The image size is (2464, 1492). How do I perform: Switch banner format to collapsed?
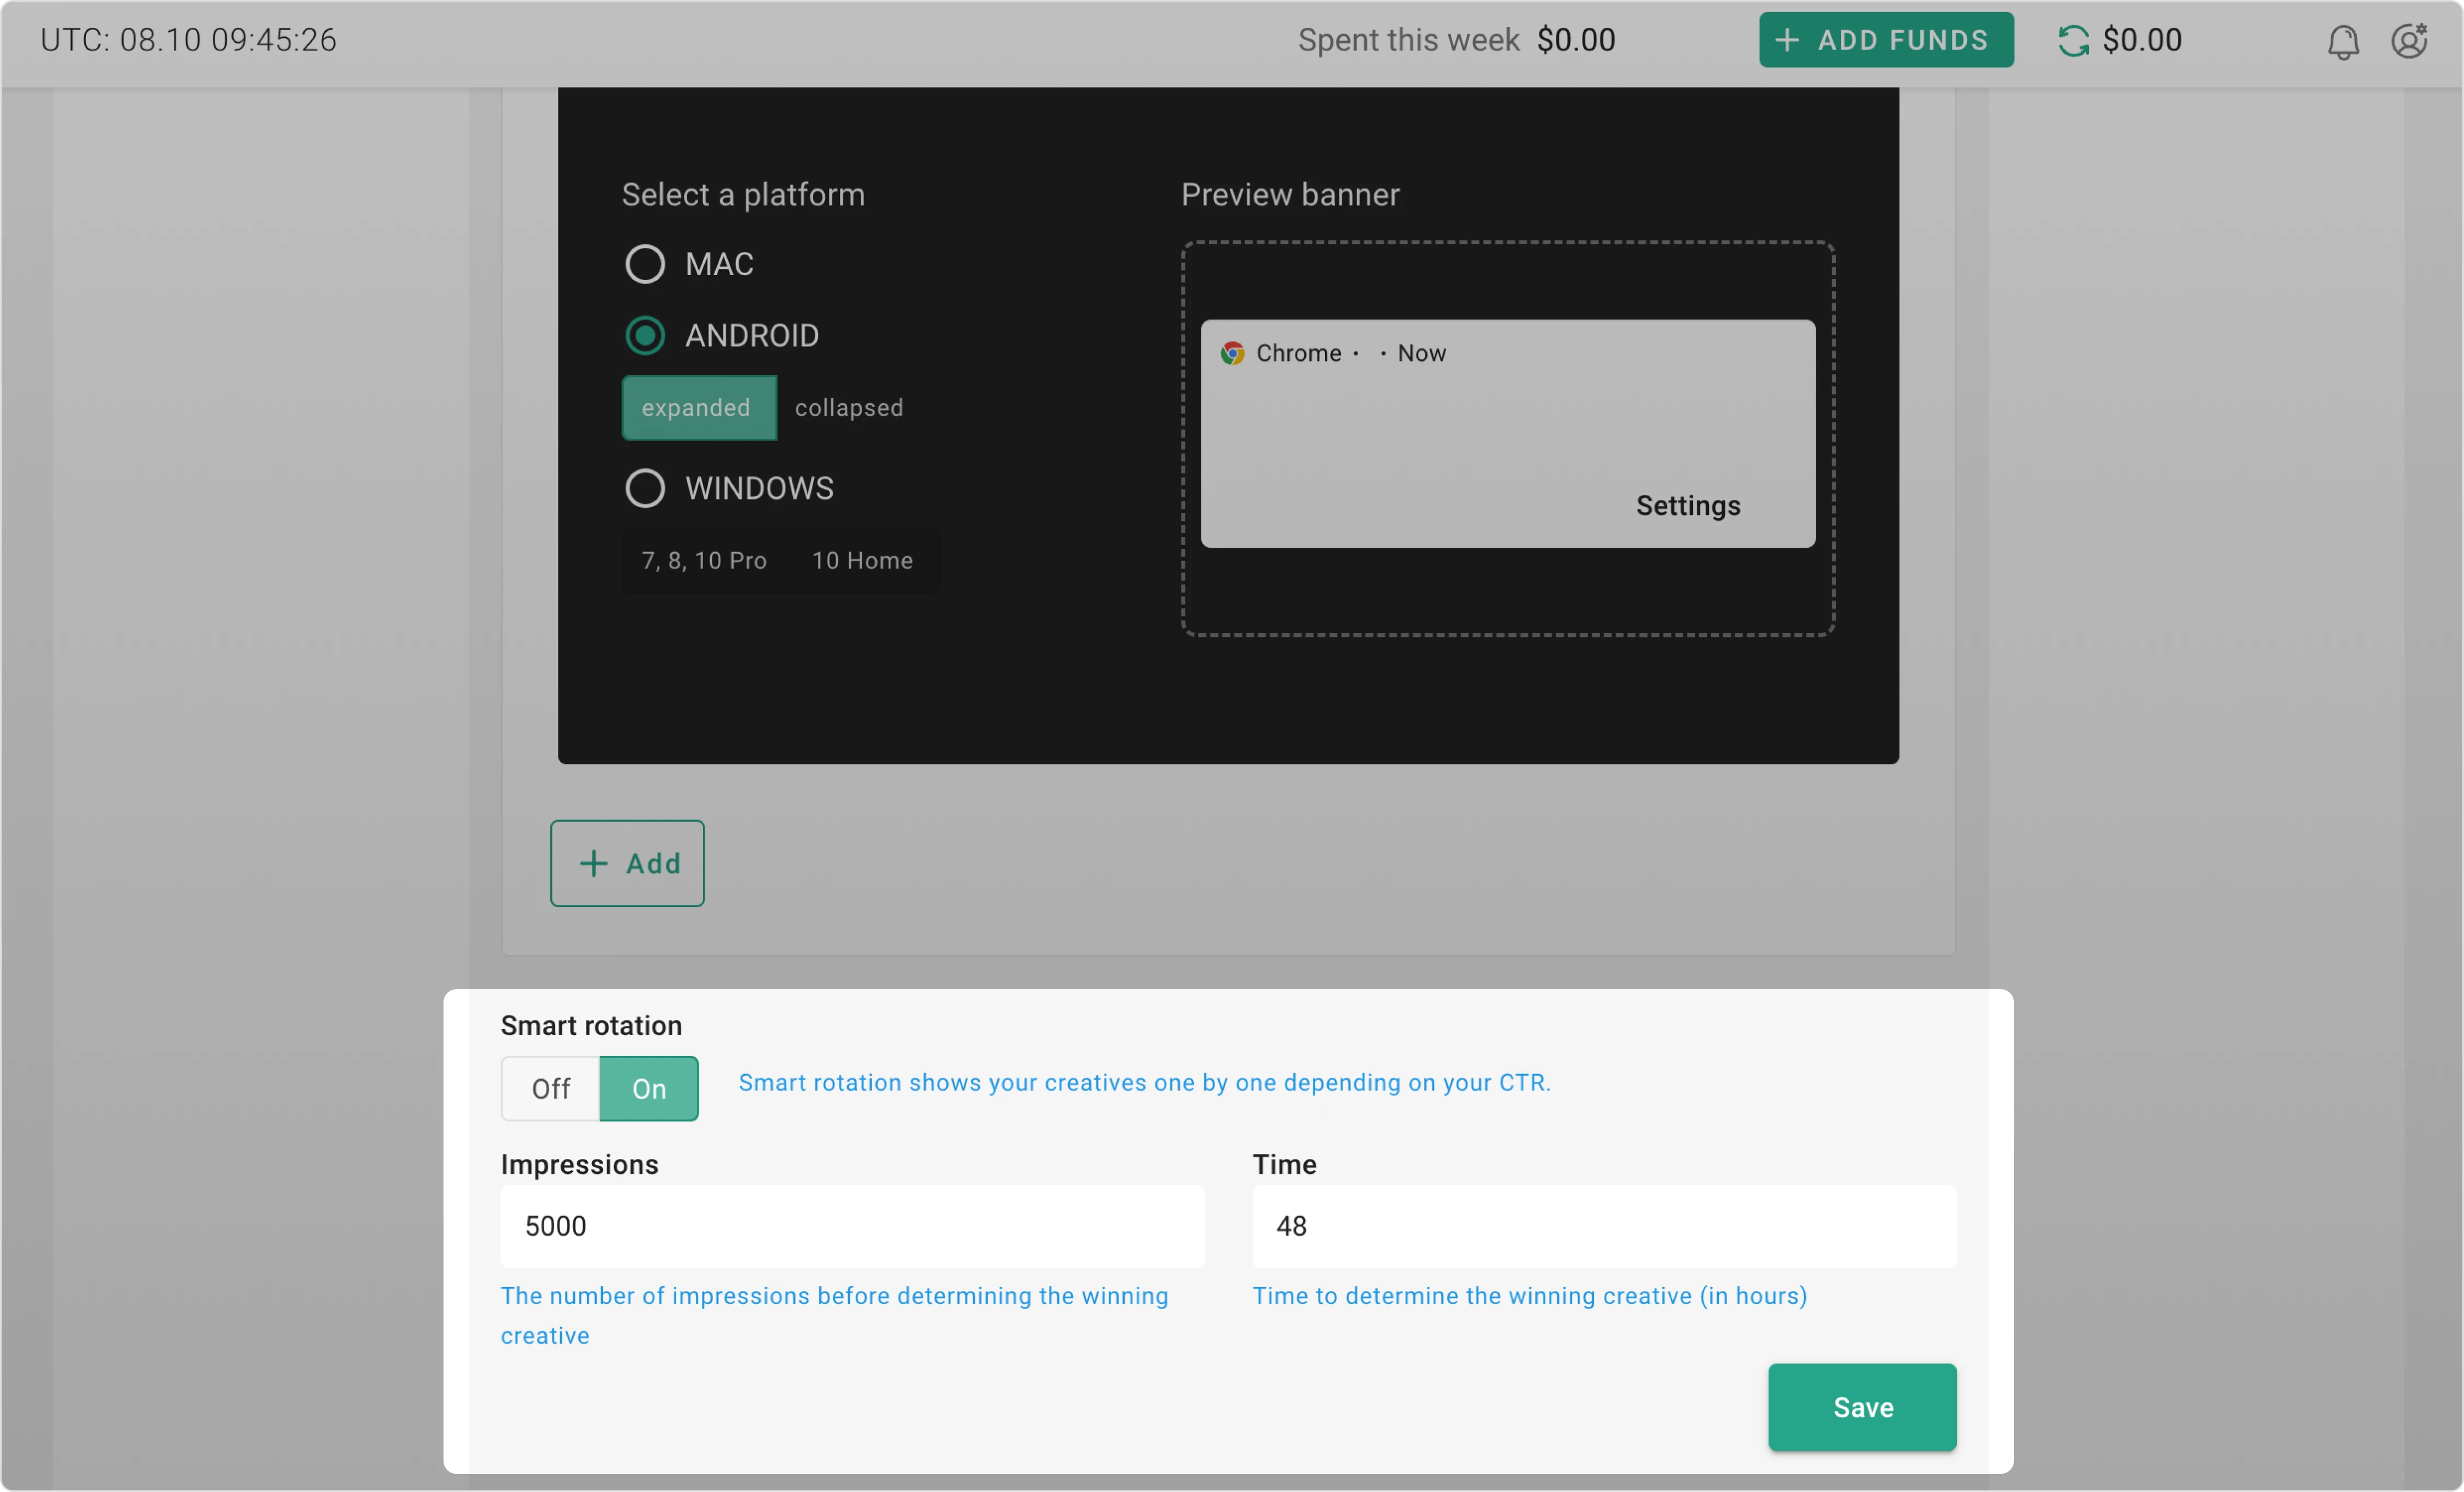click(x=848, y=407)
